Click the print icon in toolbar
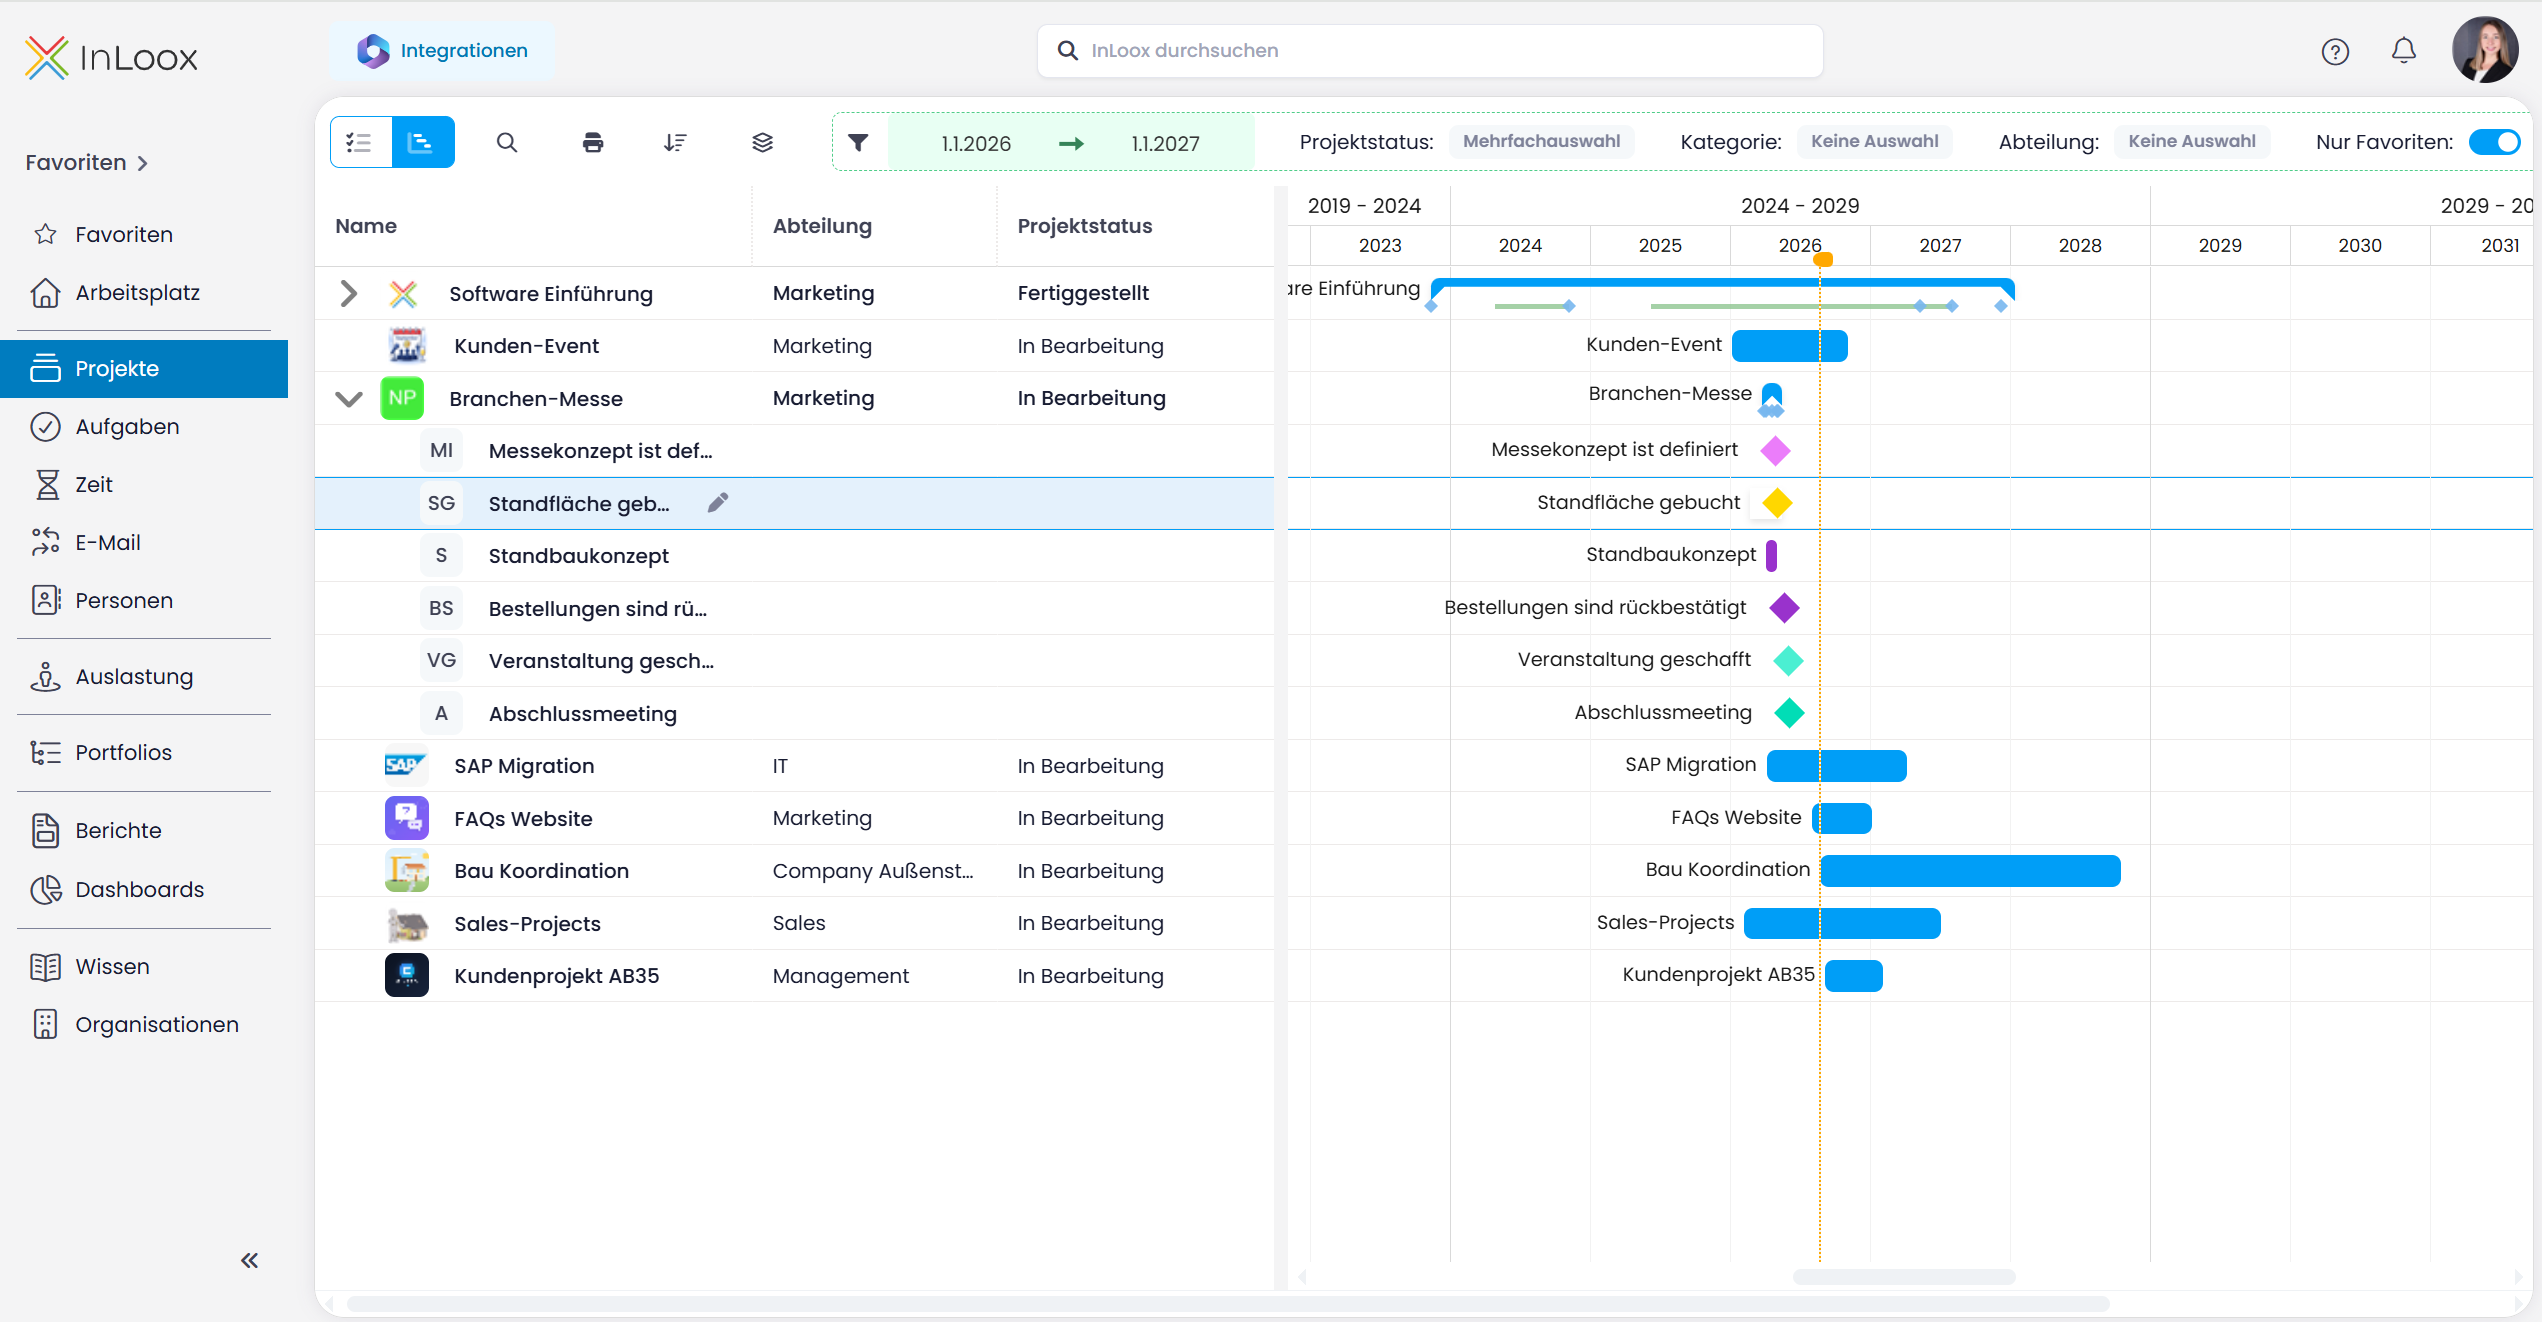 593,142
